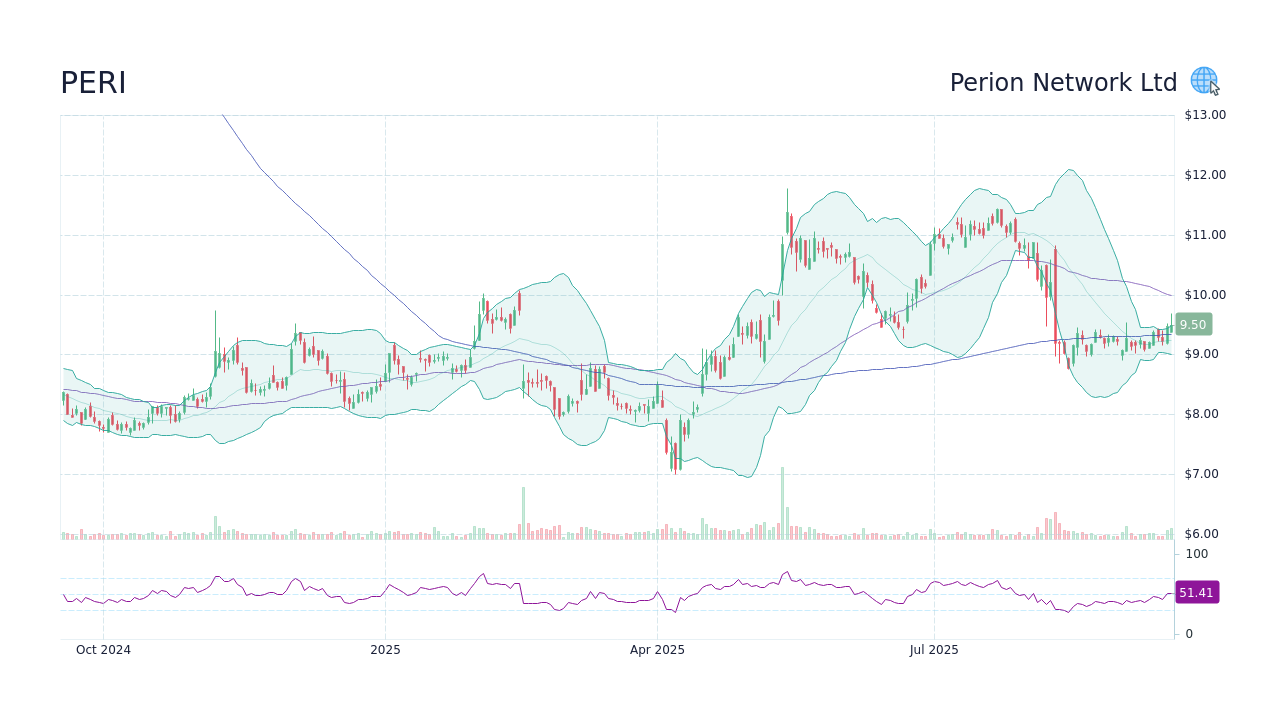This screenshot has height=720, width=1280.
Task: Select the 2025 date axis label
Action: (x=386, y=649)
